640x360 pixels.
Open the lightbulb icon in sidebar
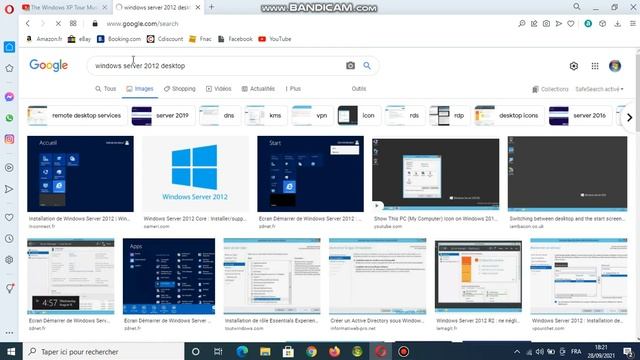click(10, 289)
